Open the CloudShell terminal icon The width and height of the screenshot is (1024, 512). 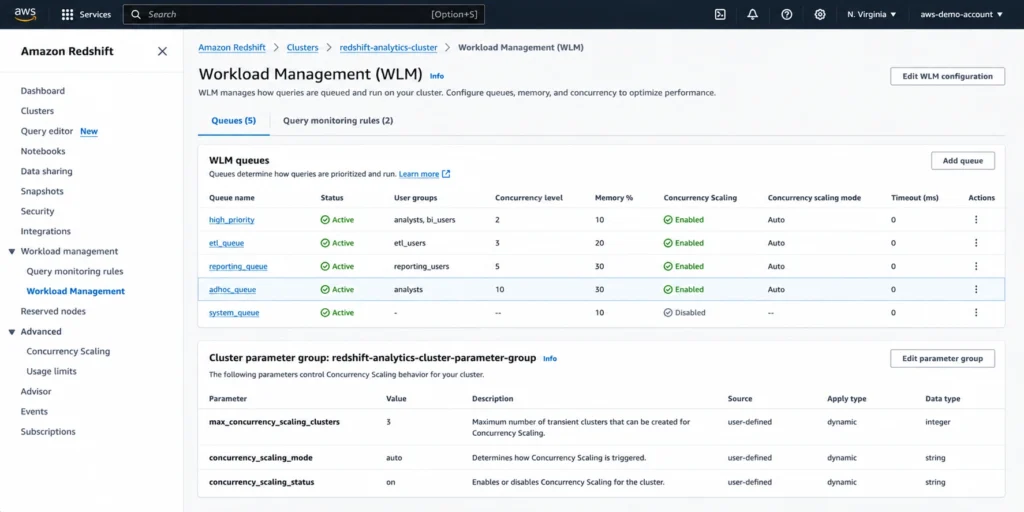(x=720, y=14)
